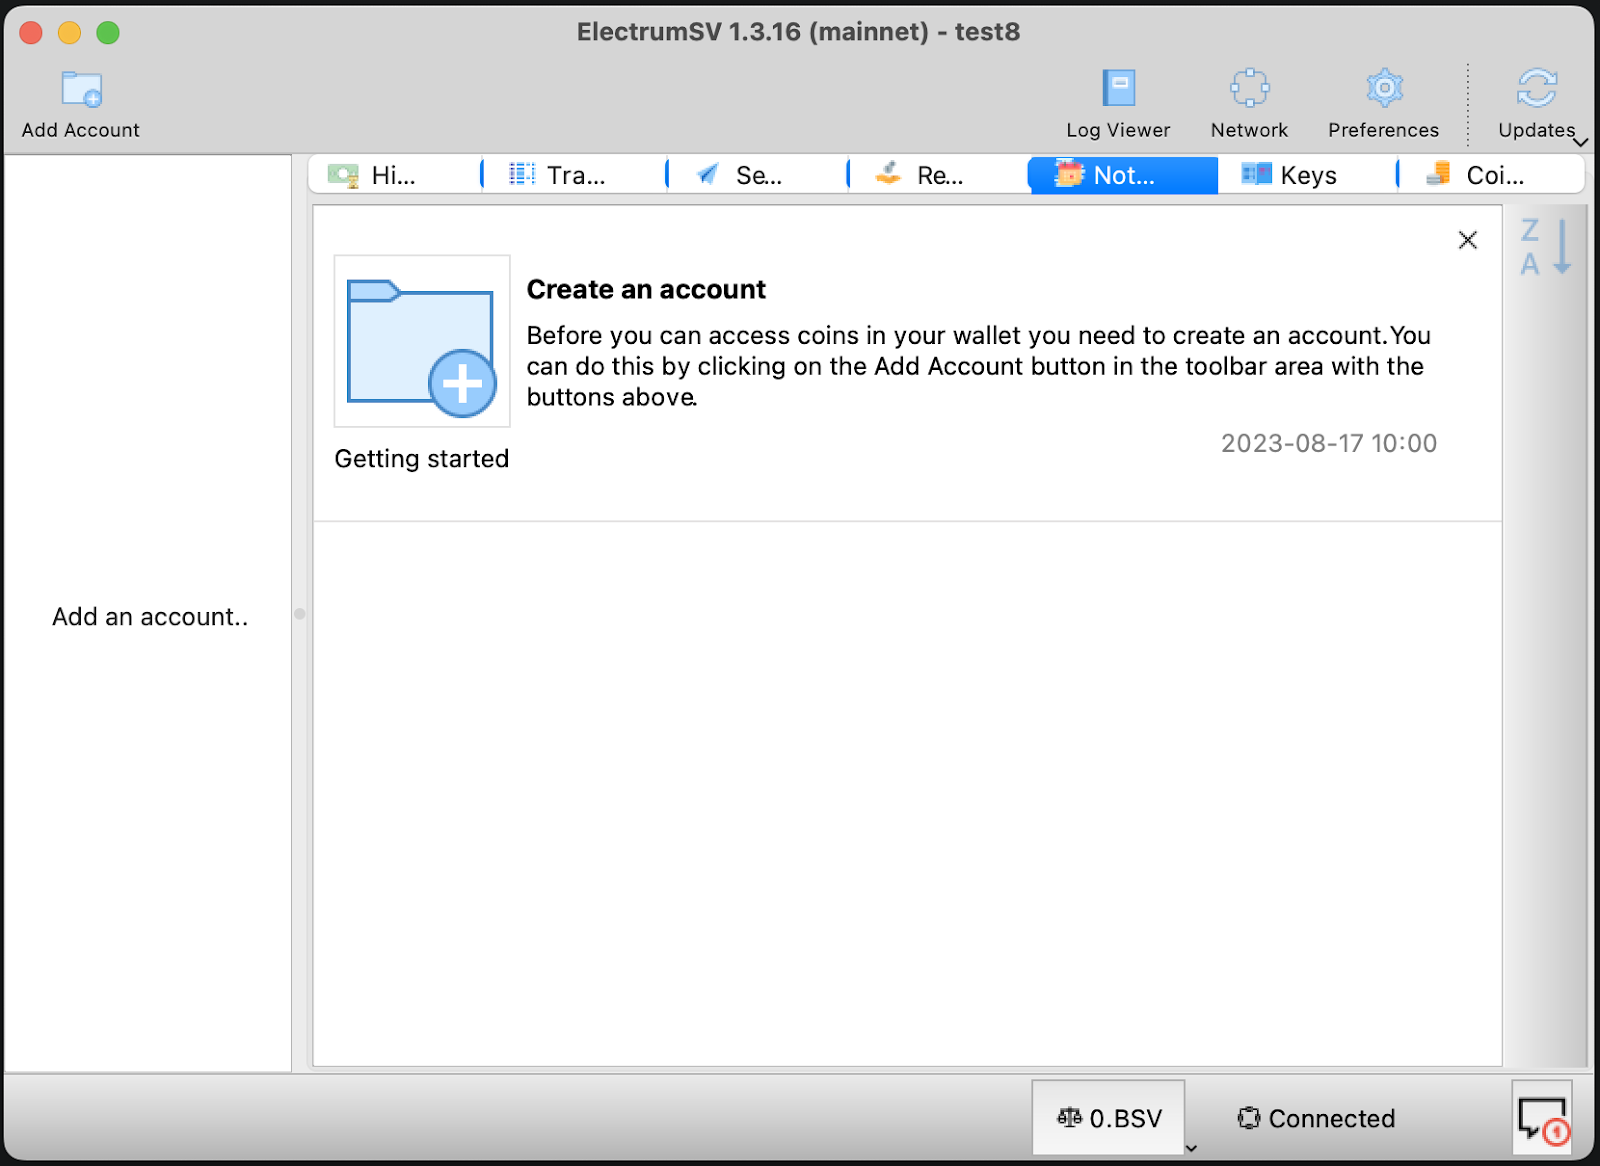The height and width of the screenshot is (1166, 1600).
Task: Click the 'Create an account' heading
Action: coord(646,289)
